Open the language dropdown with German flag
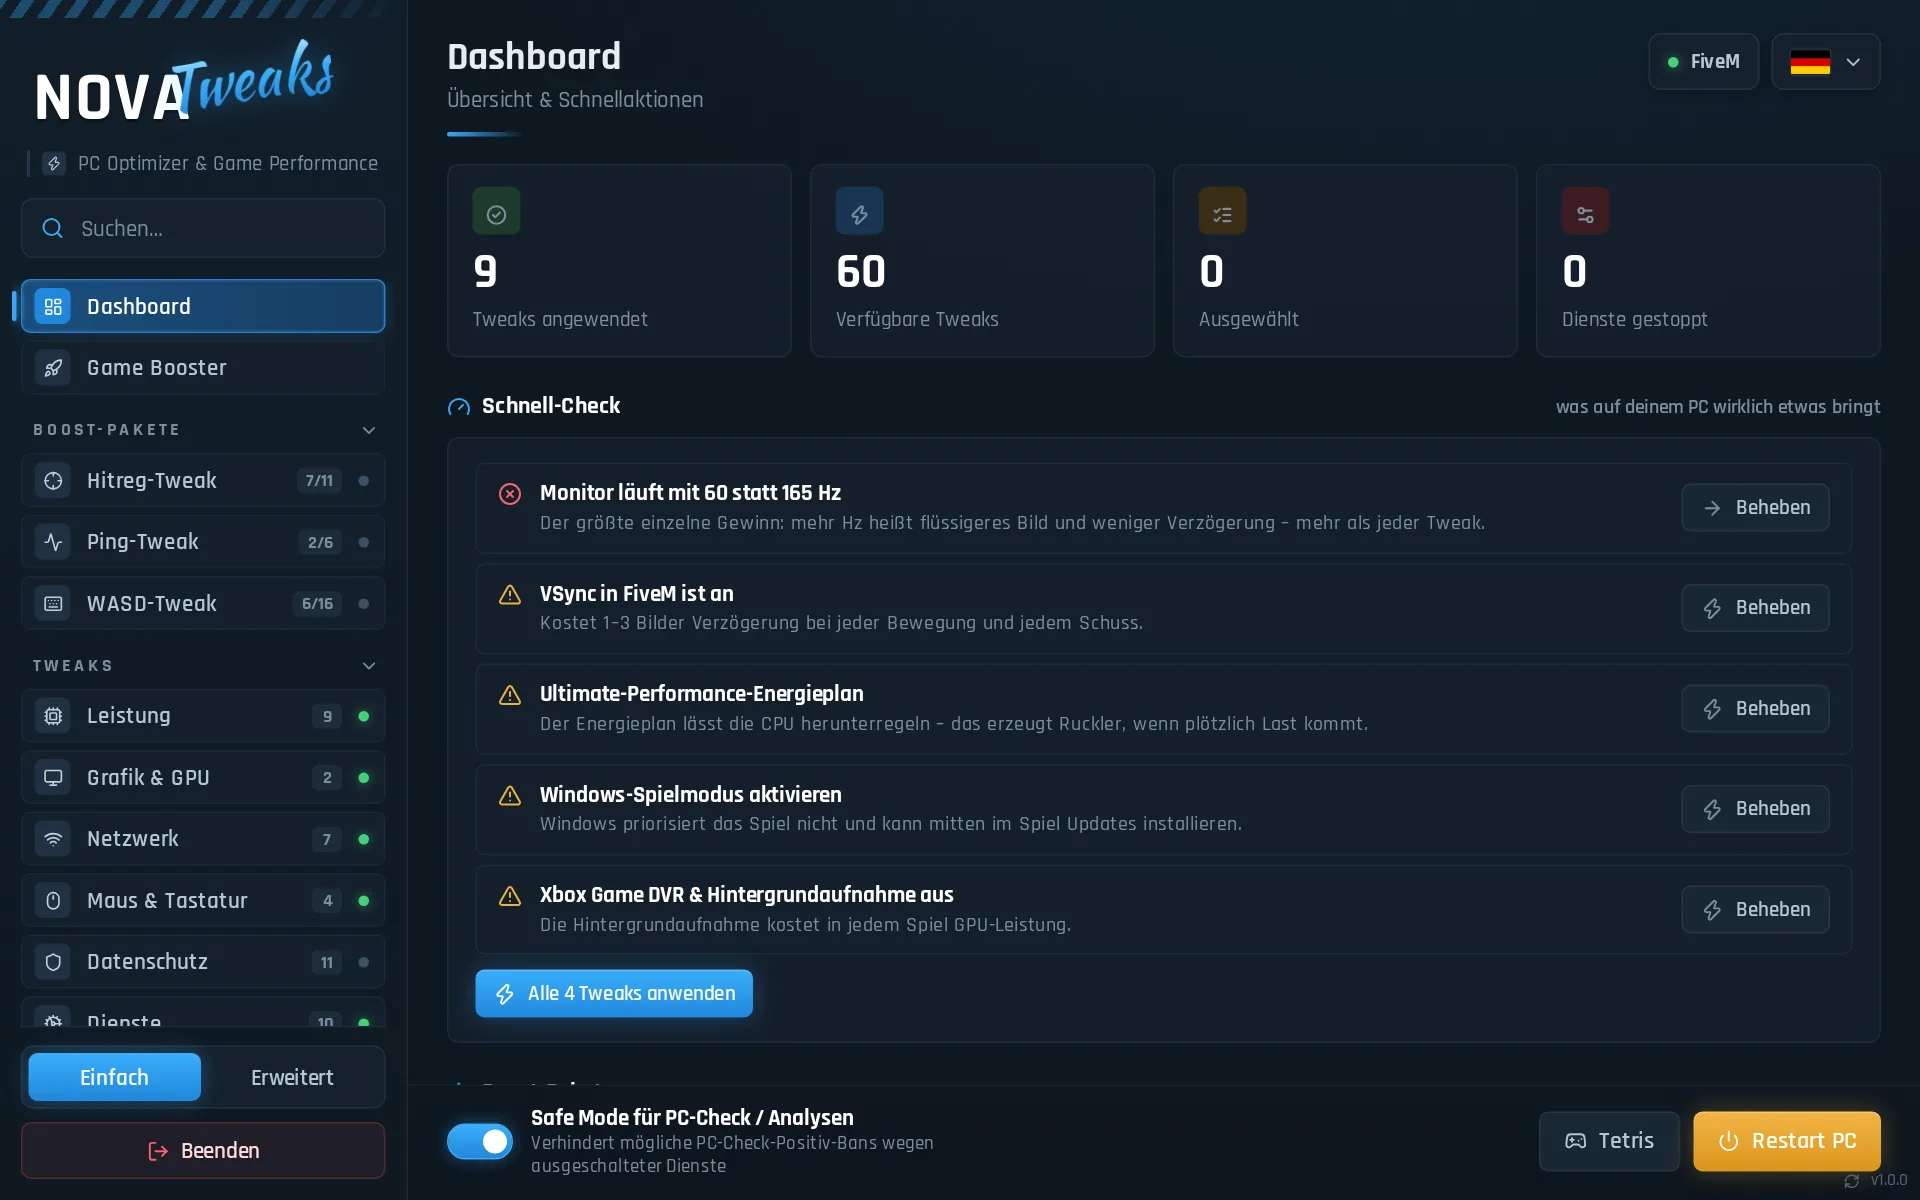This screenshot has width=1920, height=1200. (x=1826, y=62)
